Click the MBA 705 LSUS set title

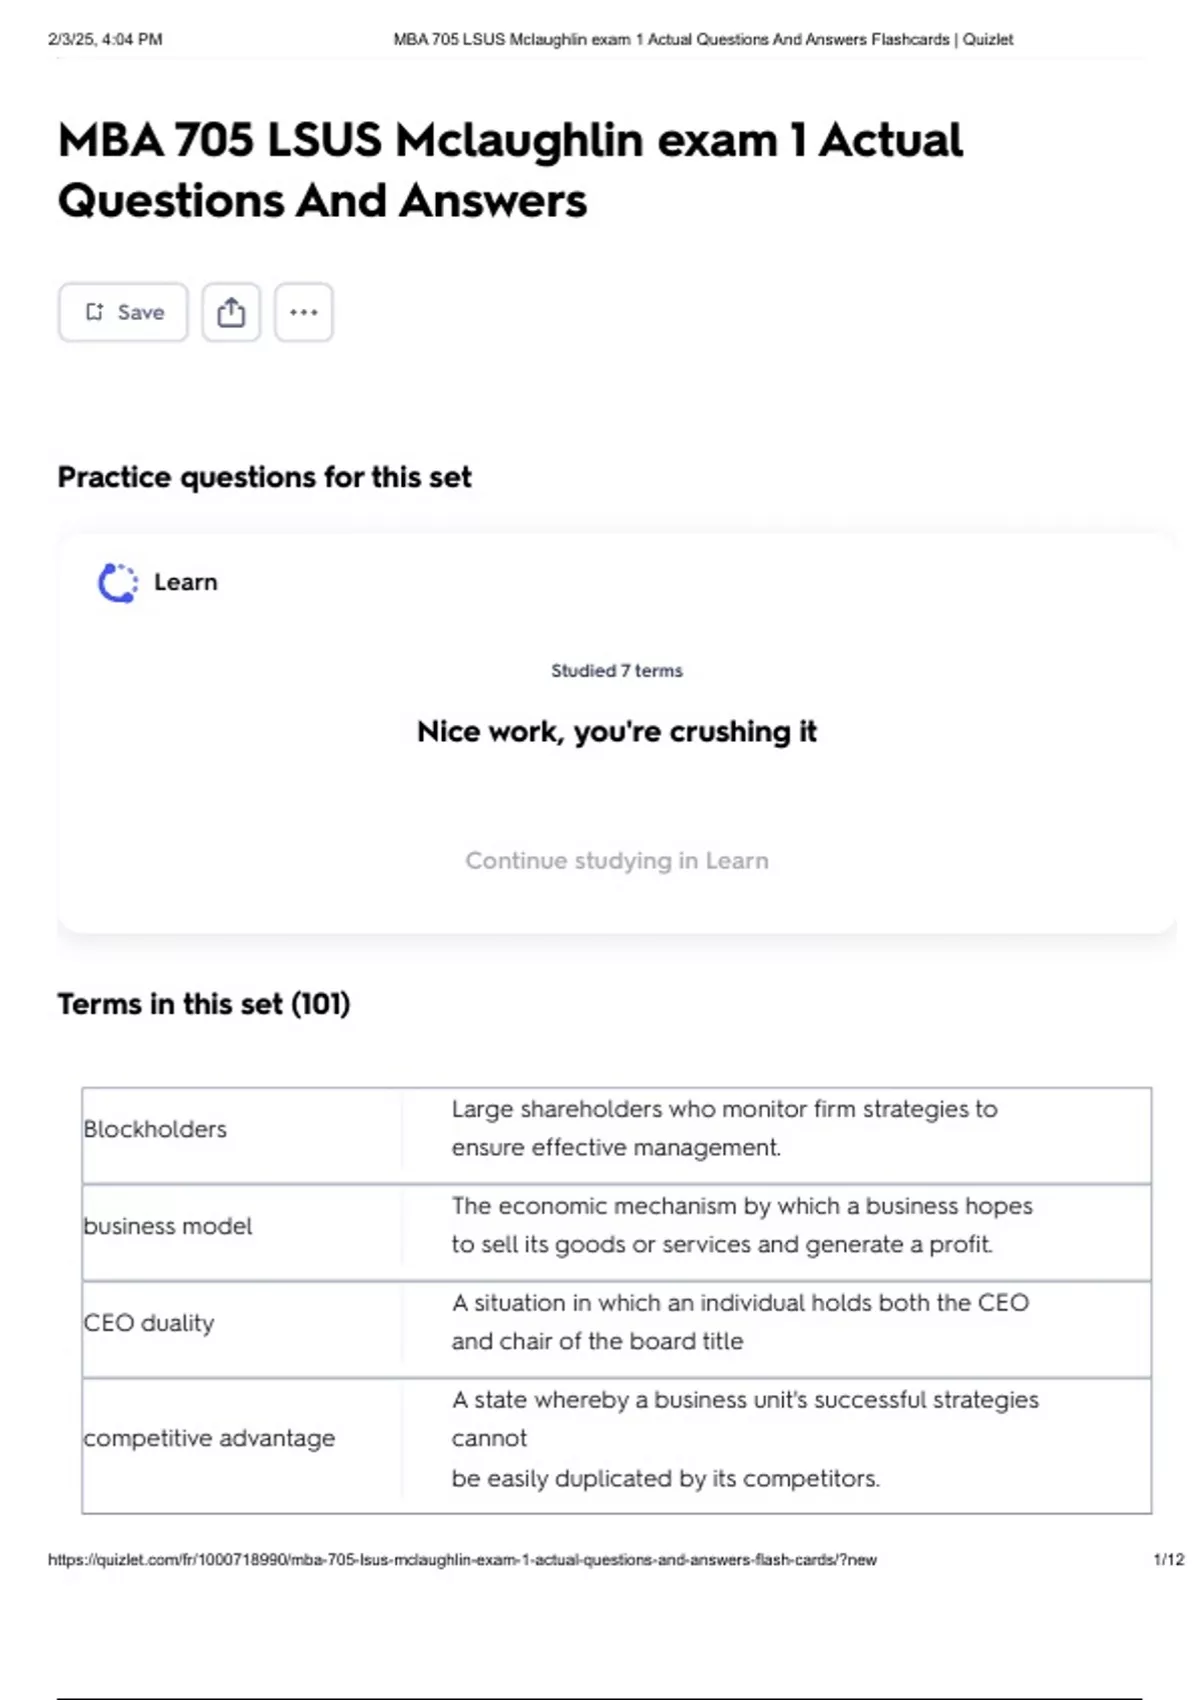[x=510, y=170]
